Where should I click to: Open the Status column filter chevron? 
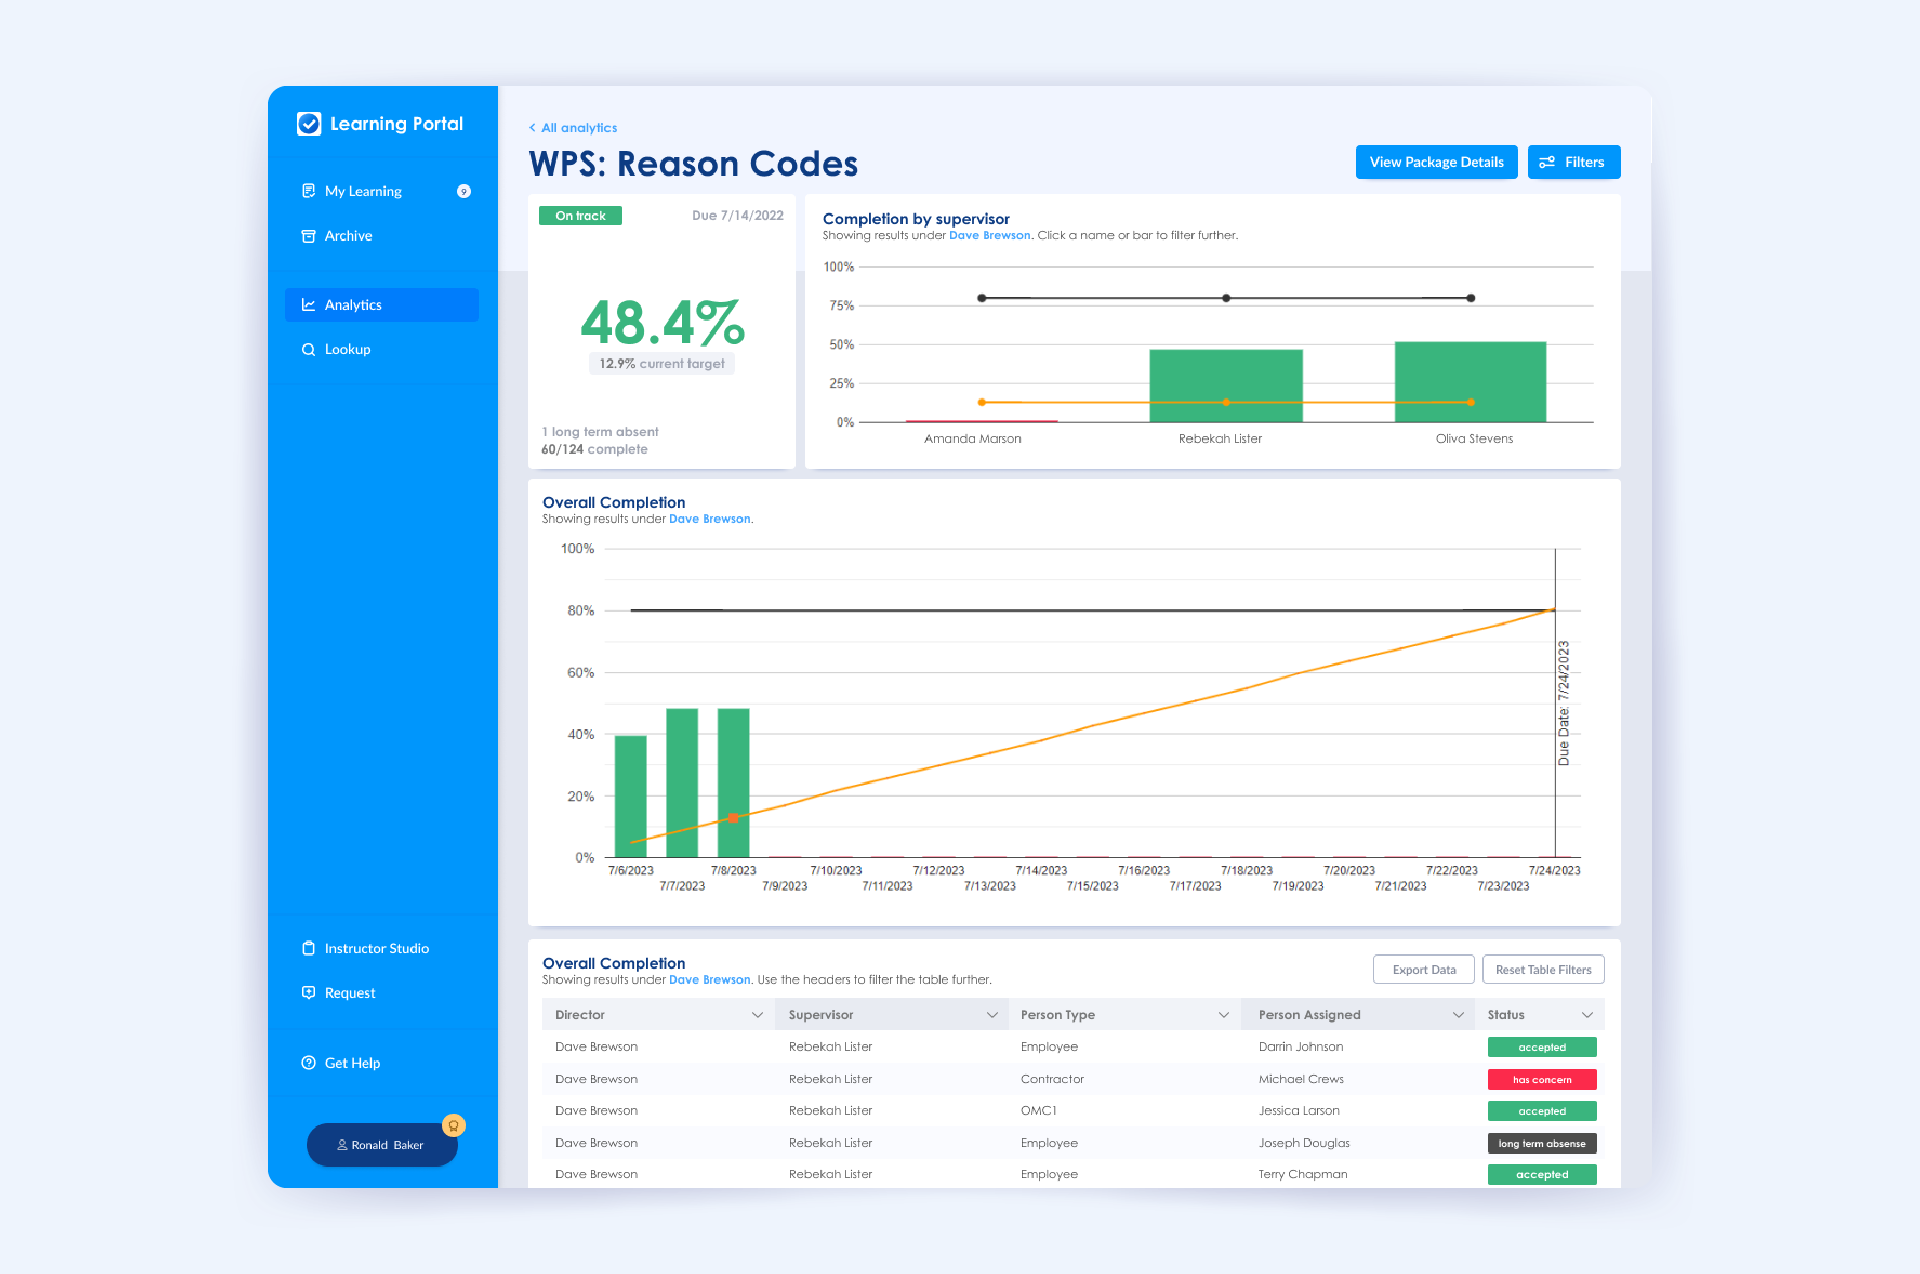1587,1015
